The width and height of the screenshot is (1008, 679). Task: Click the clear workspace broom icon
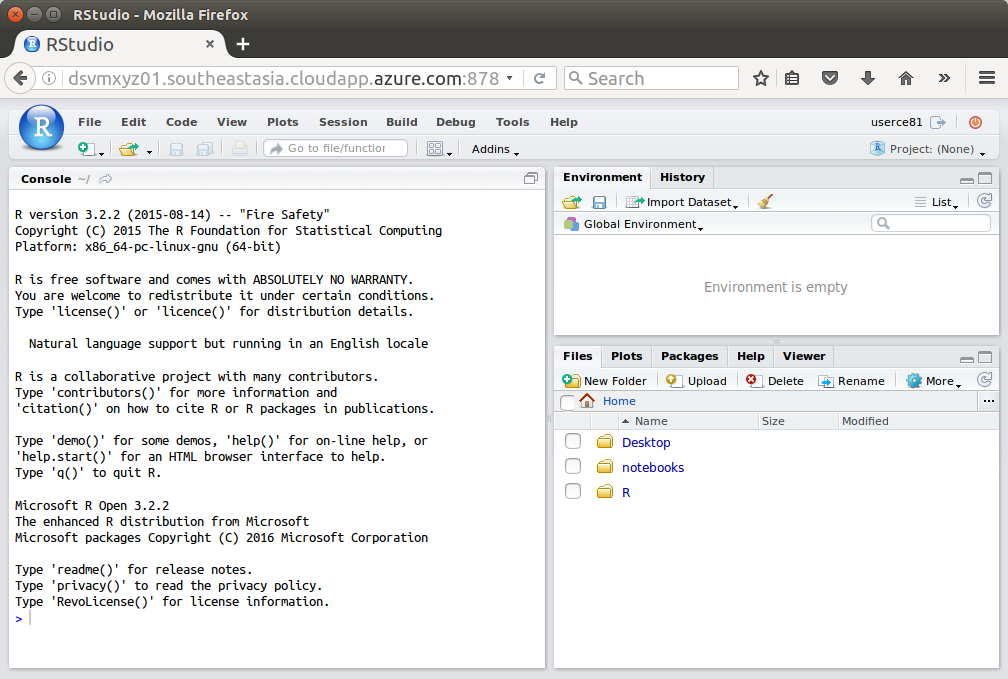[x=765, y=202]
